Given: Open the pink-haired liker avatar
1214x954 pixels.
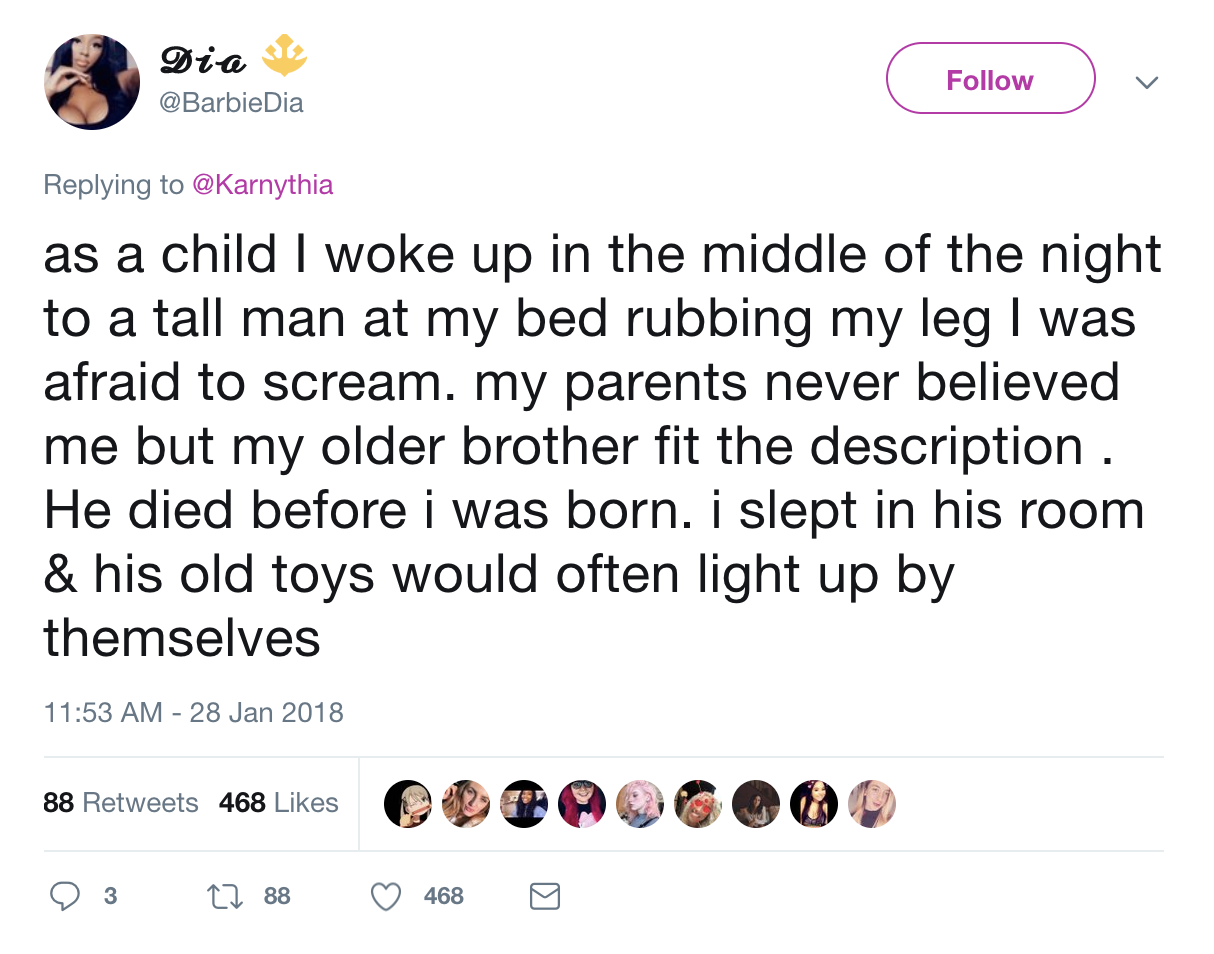Looking at the screenshot, I should coord(639,803).
